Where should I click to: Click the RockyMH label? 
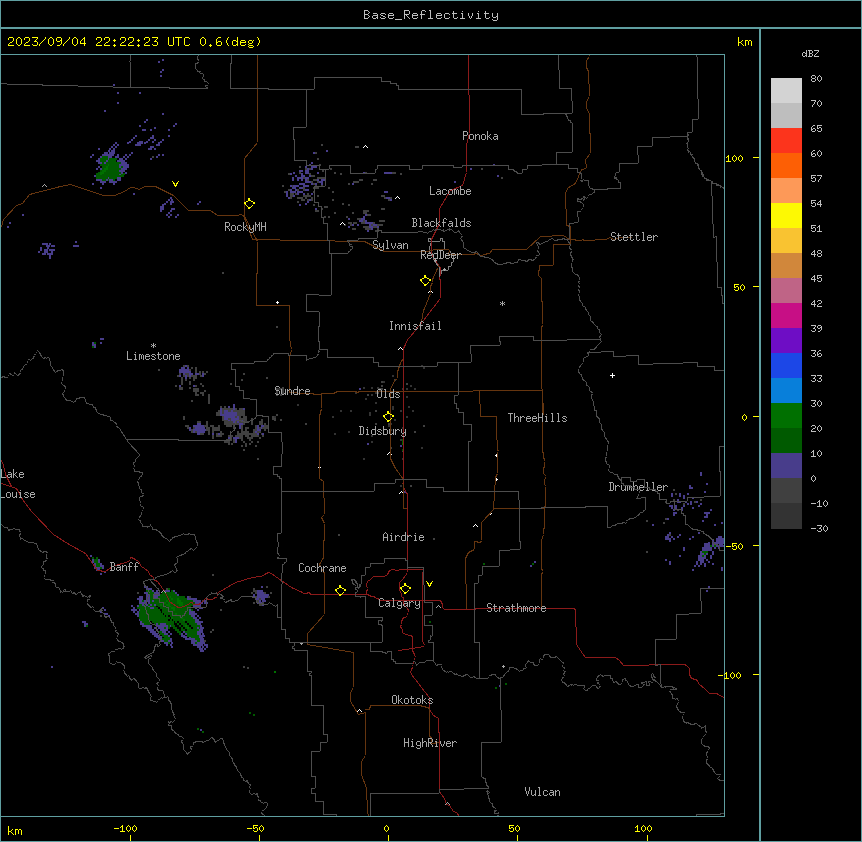click(x=245, y=227)
